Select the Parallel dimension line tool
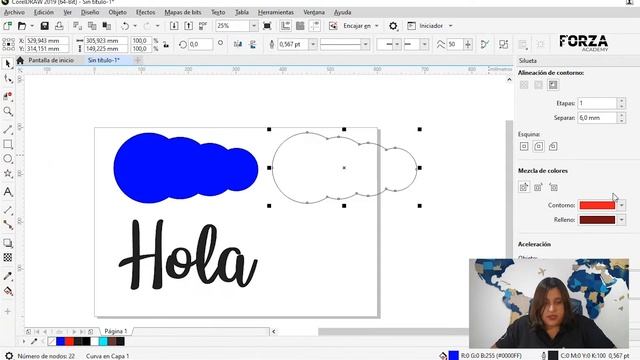Screen dimensions: 640x360 pos(8,210)
